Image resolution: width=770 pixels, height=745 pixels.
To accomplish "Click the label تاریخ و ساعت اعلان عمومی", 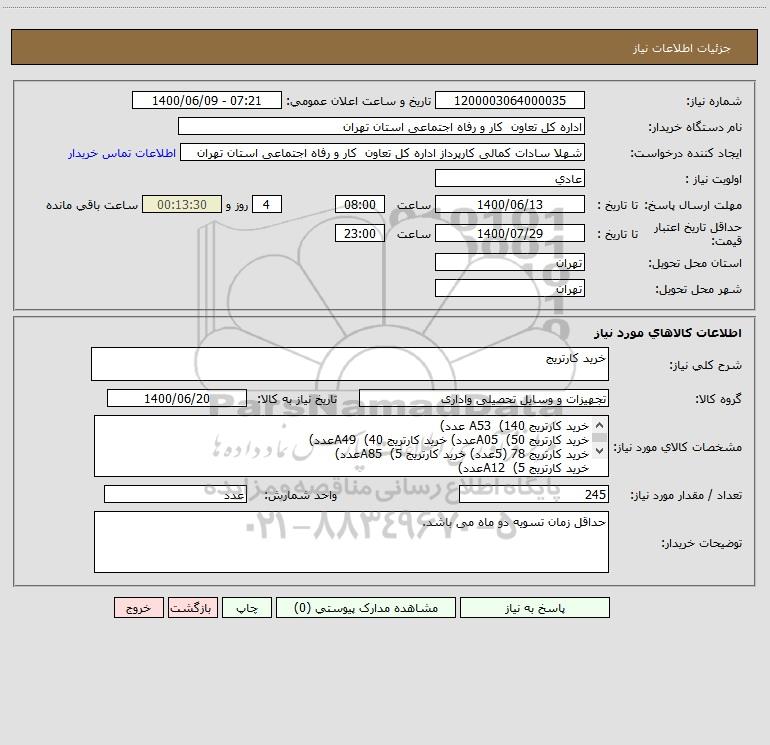I will (x=359, y=101).
